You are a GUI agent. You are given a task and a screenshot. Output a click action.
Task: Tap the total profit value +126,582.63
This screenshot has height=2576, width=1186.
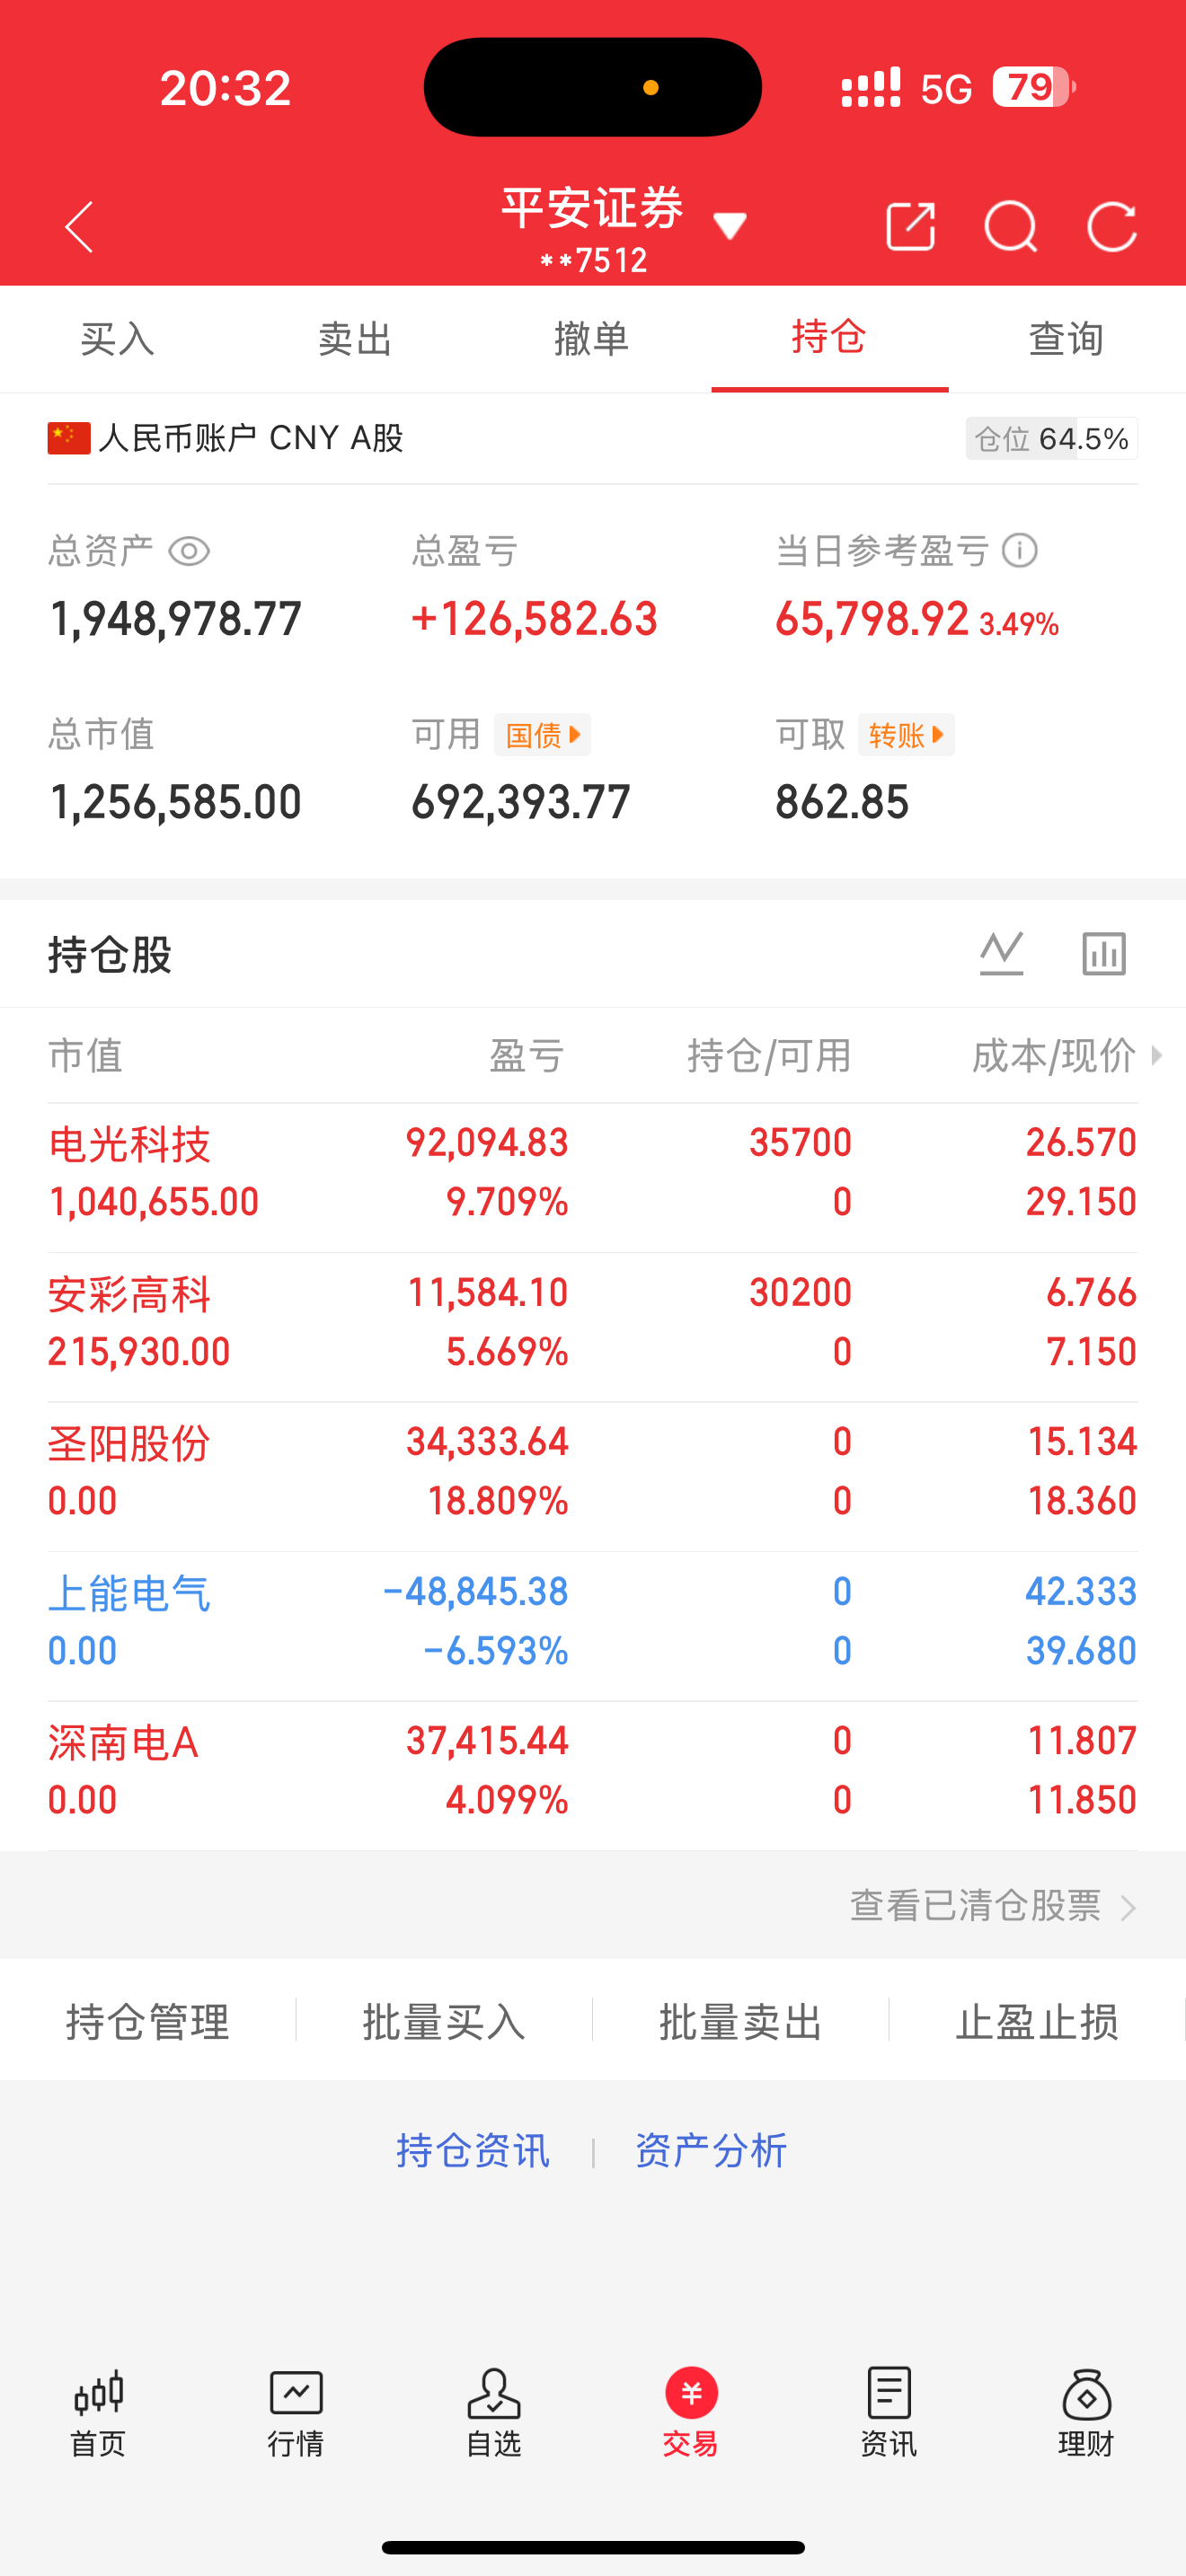[534, 619]
